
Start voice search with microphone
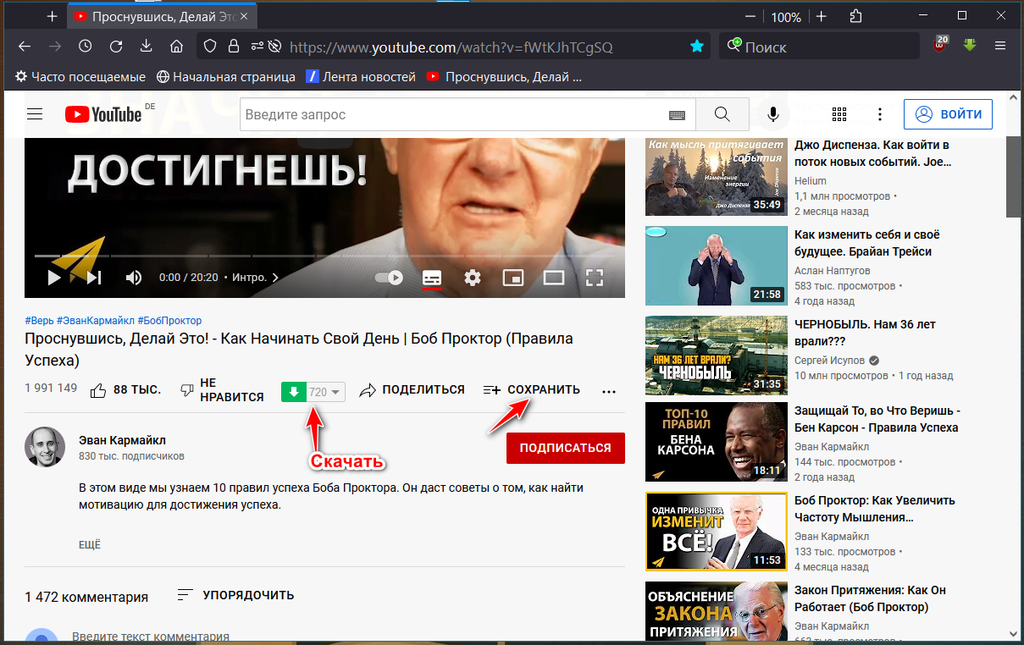tap(773, 114)
